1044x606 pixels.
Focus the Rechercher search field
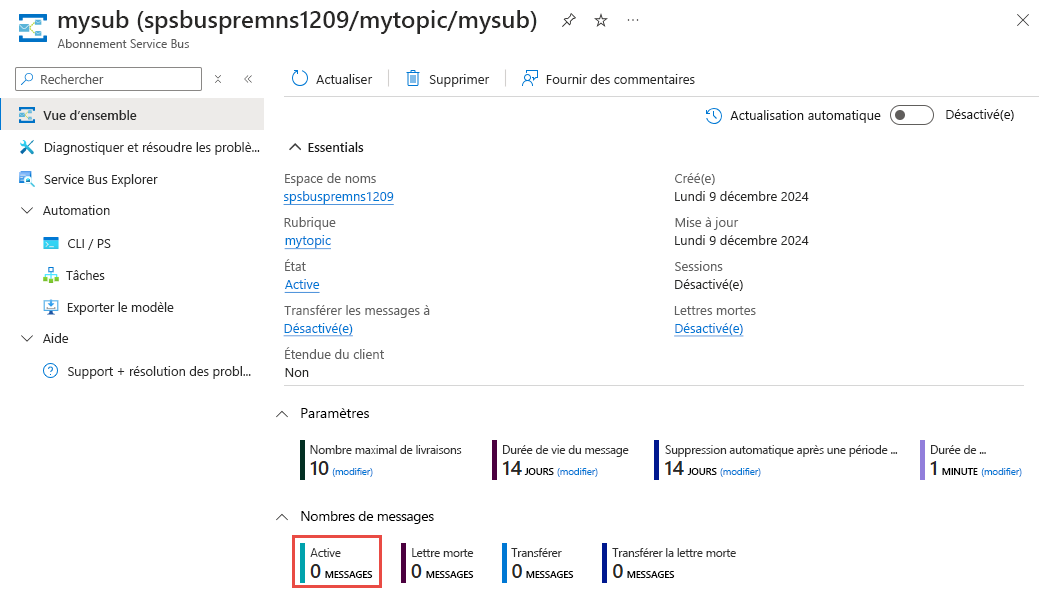tap(109, 79)
